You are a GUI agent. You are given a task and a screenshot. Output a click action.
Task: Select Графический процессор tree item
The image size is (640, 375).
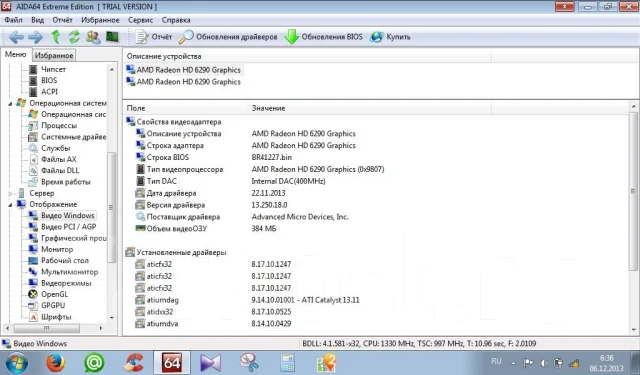pos(73,238)
